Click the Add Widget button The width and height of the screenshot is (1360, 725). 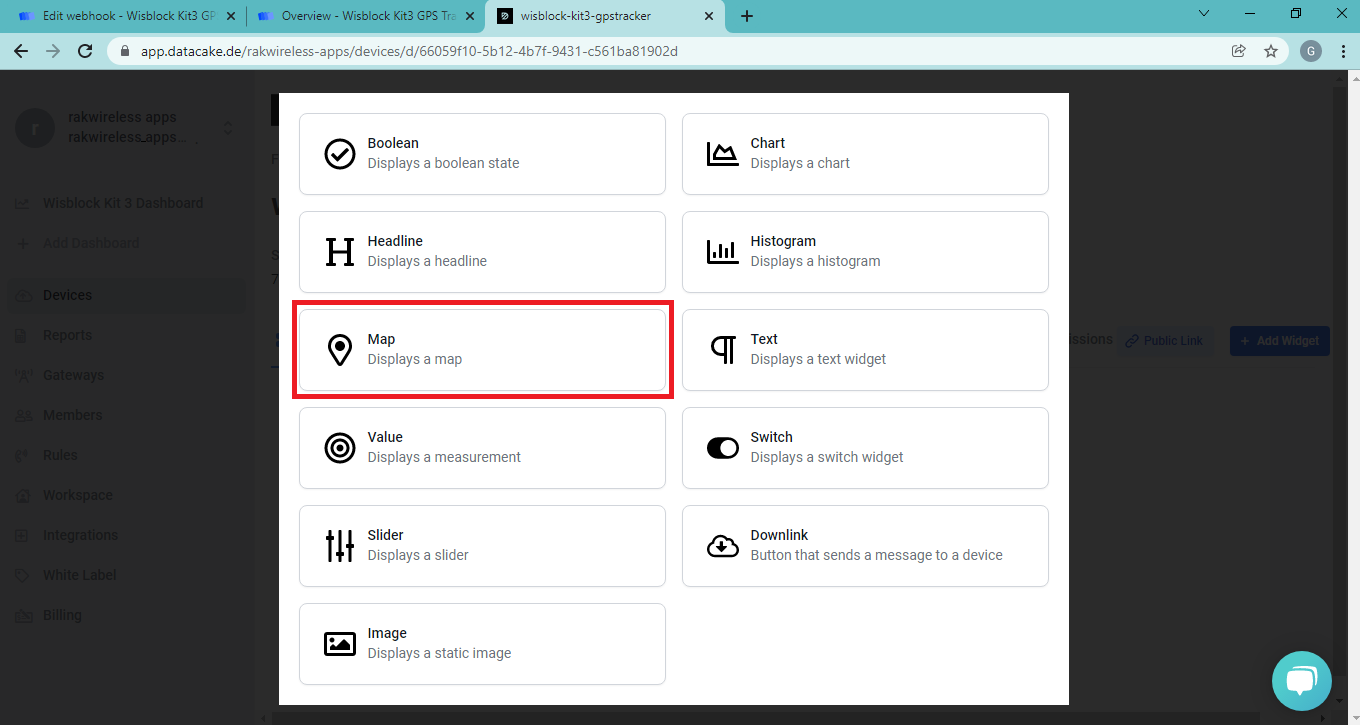click(x=1279, y=341)
